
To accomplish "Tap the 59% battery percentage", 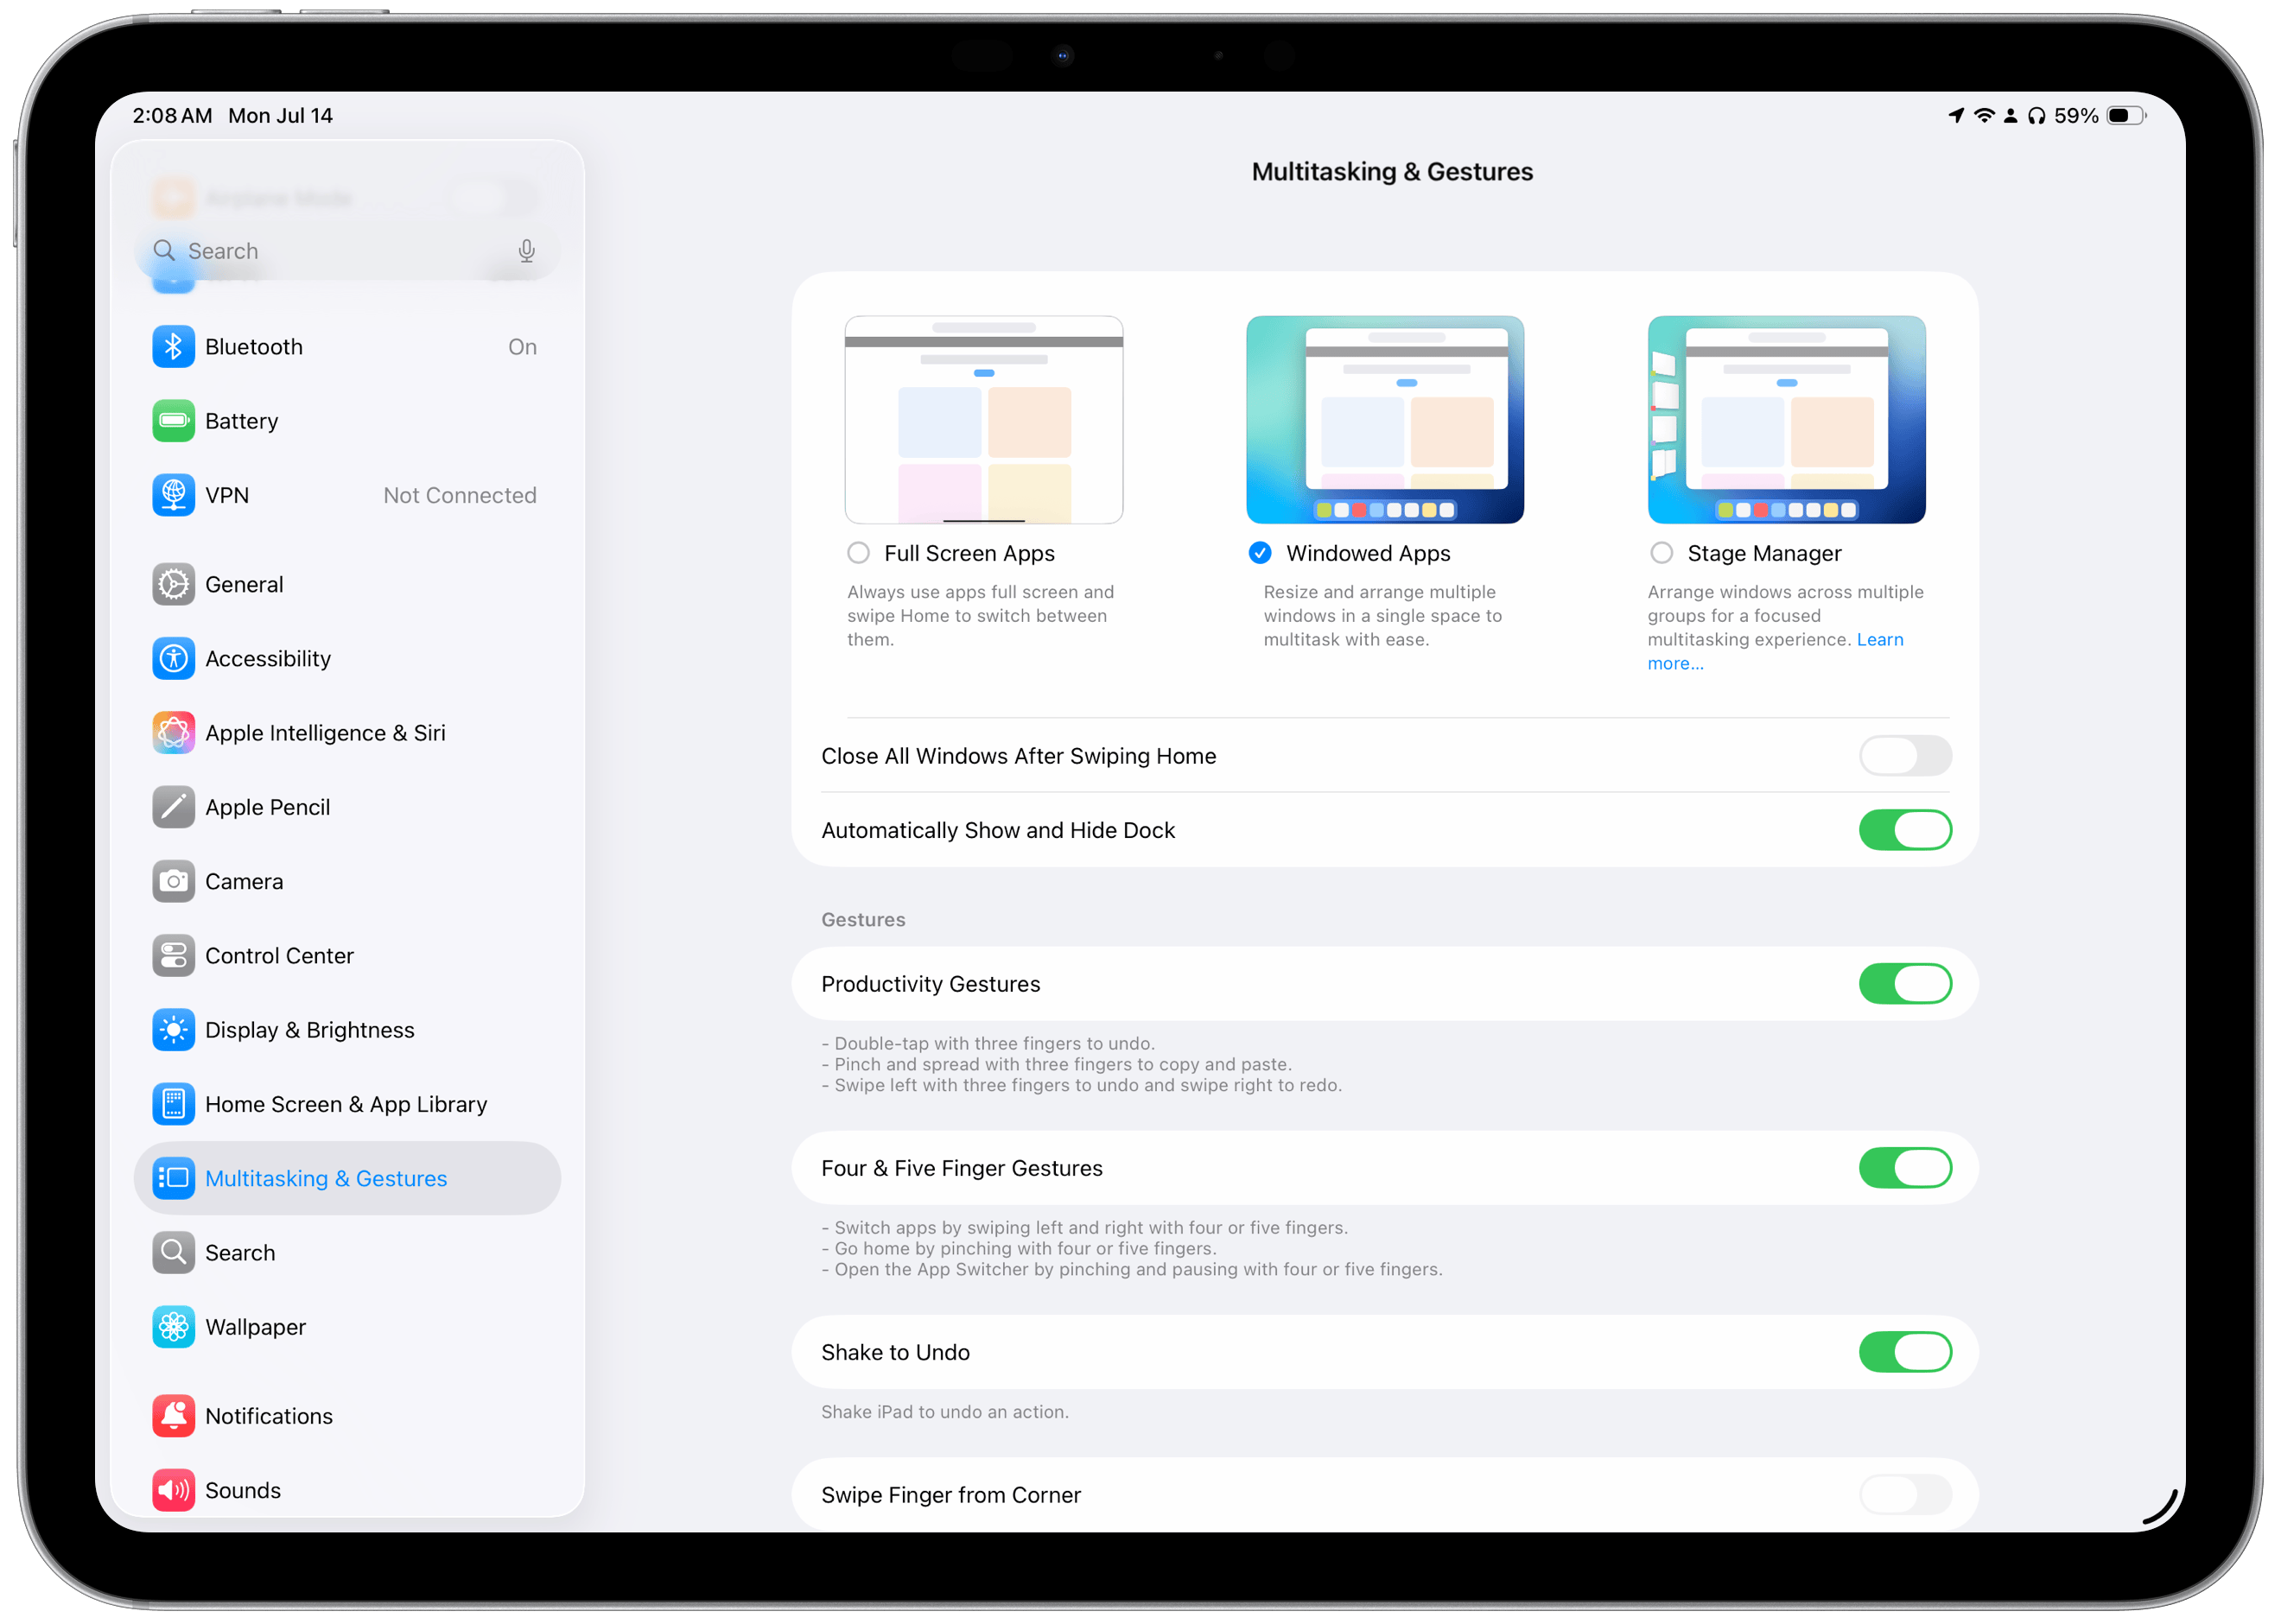I will (2076, 116).
